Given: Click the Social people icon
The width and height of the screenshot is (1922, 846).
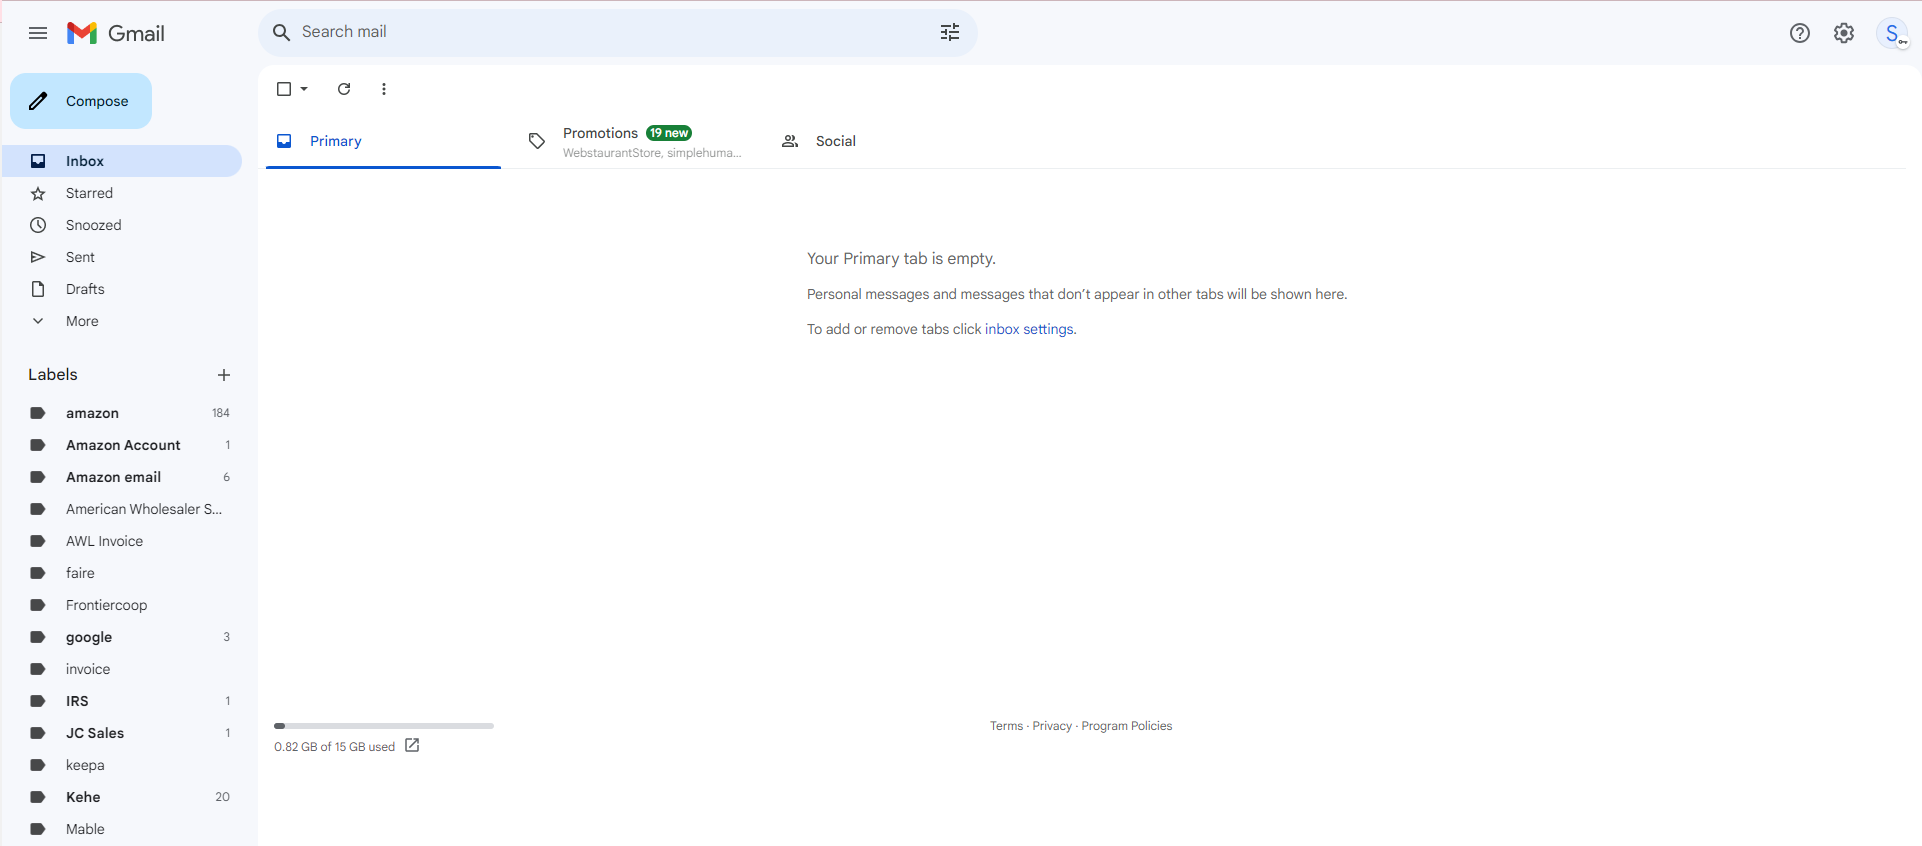Looking at the screenshot, I should click(790, 141).
